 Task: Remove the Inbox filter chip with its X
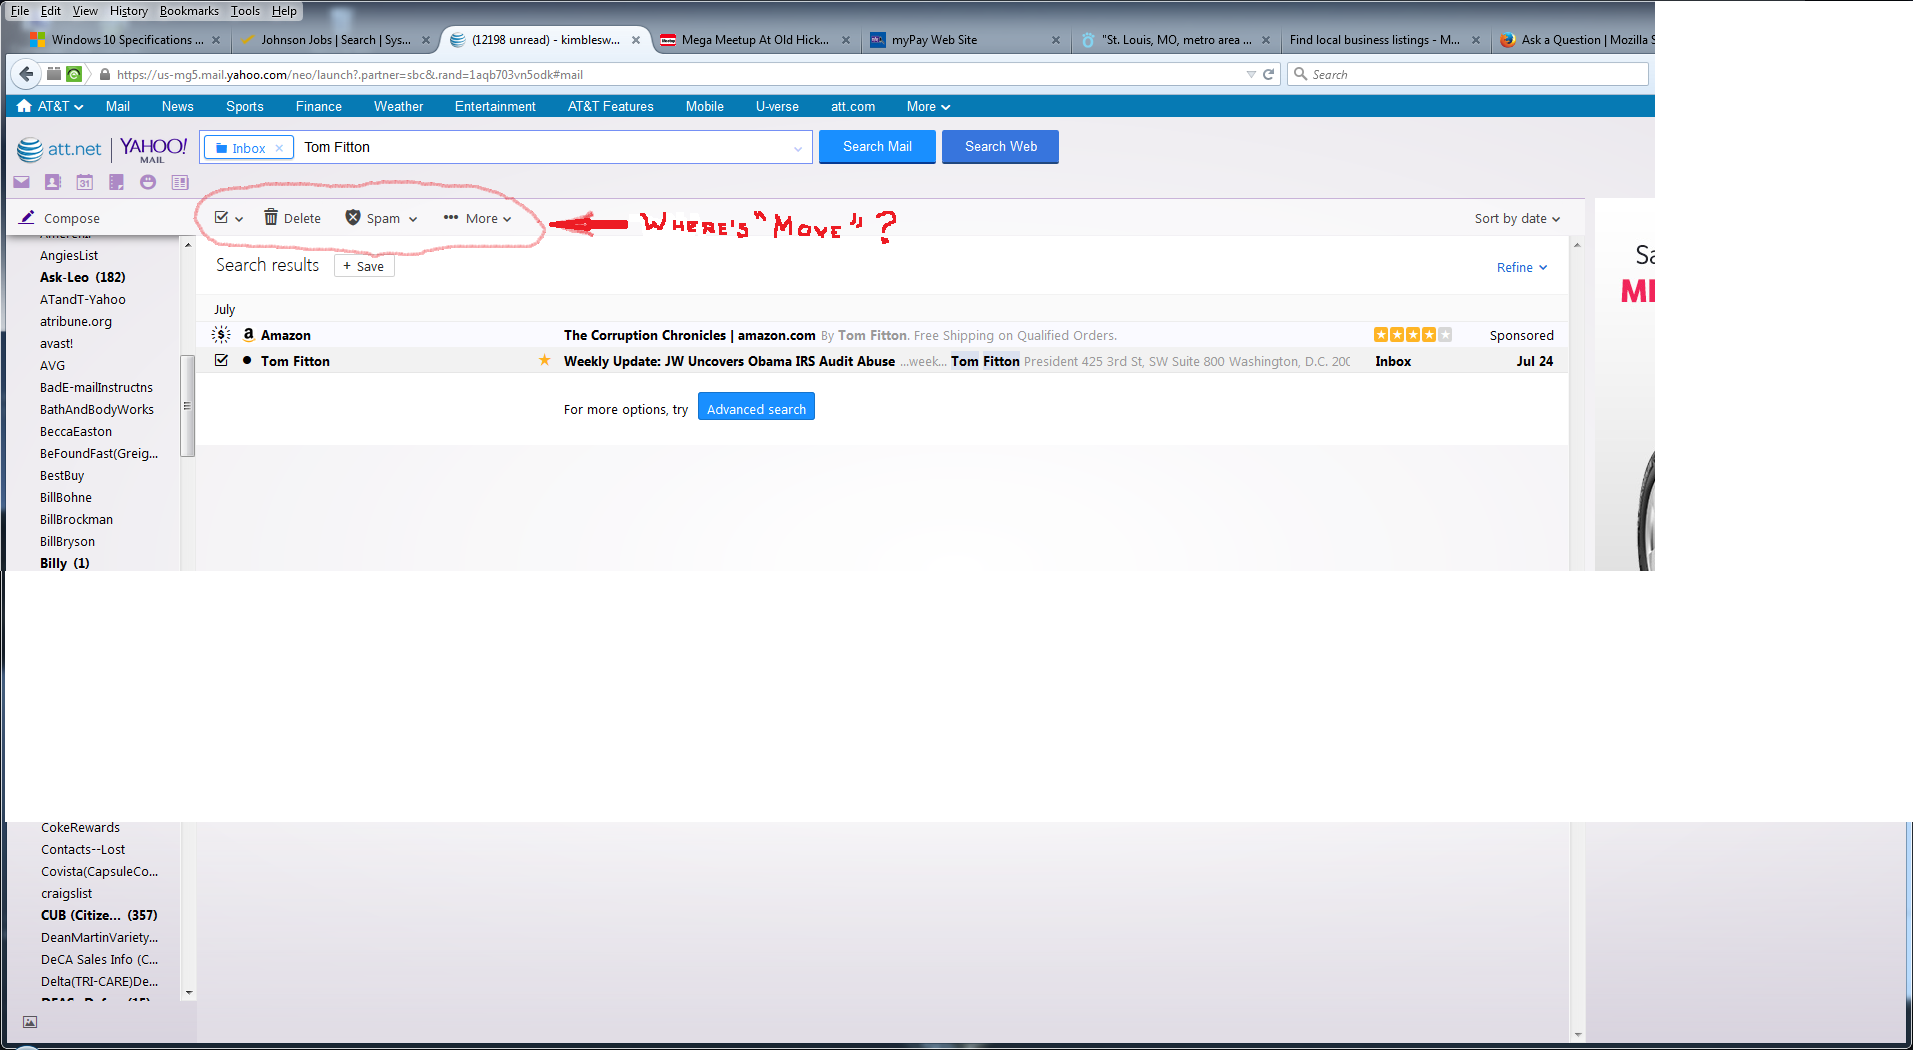279,148
